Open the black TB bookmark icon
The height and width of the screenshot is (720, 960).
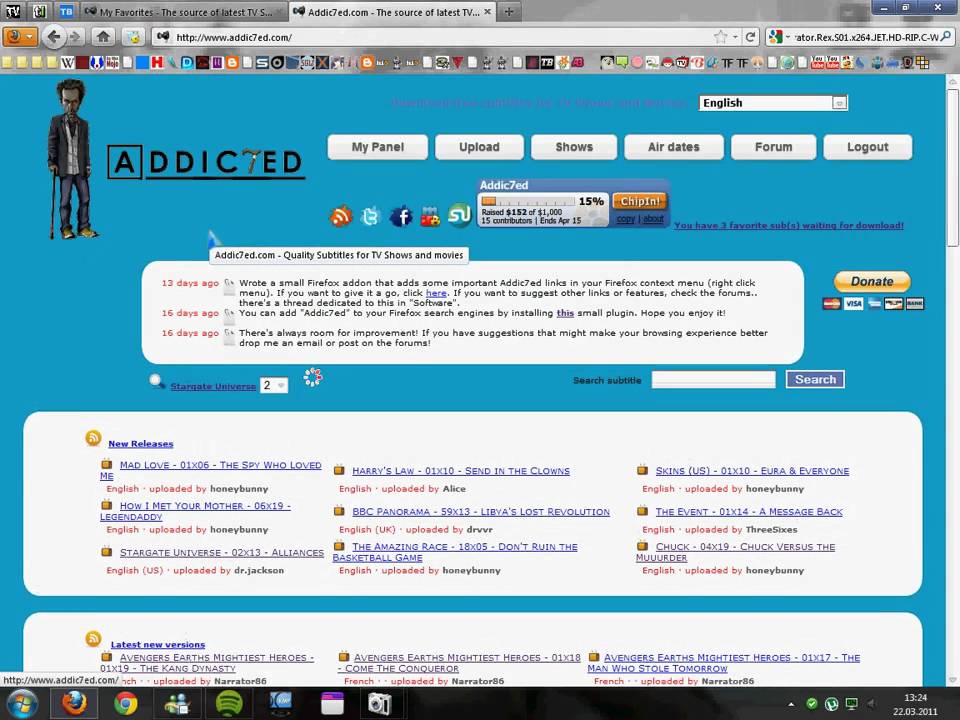point(547,62)
